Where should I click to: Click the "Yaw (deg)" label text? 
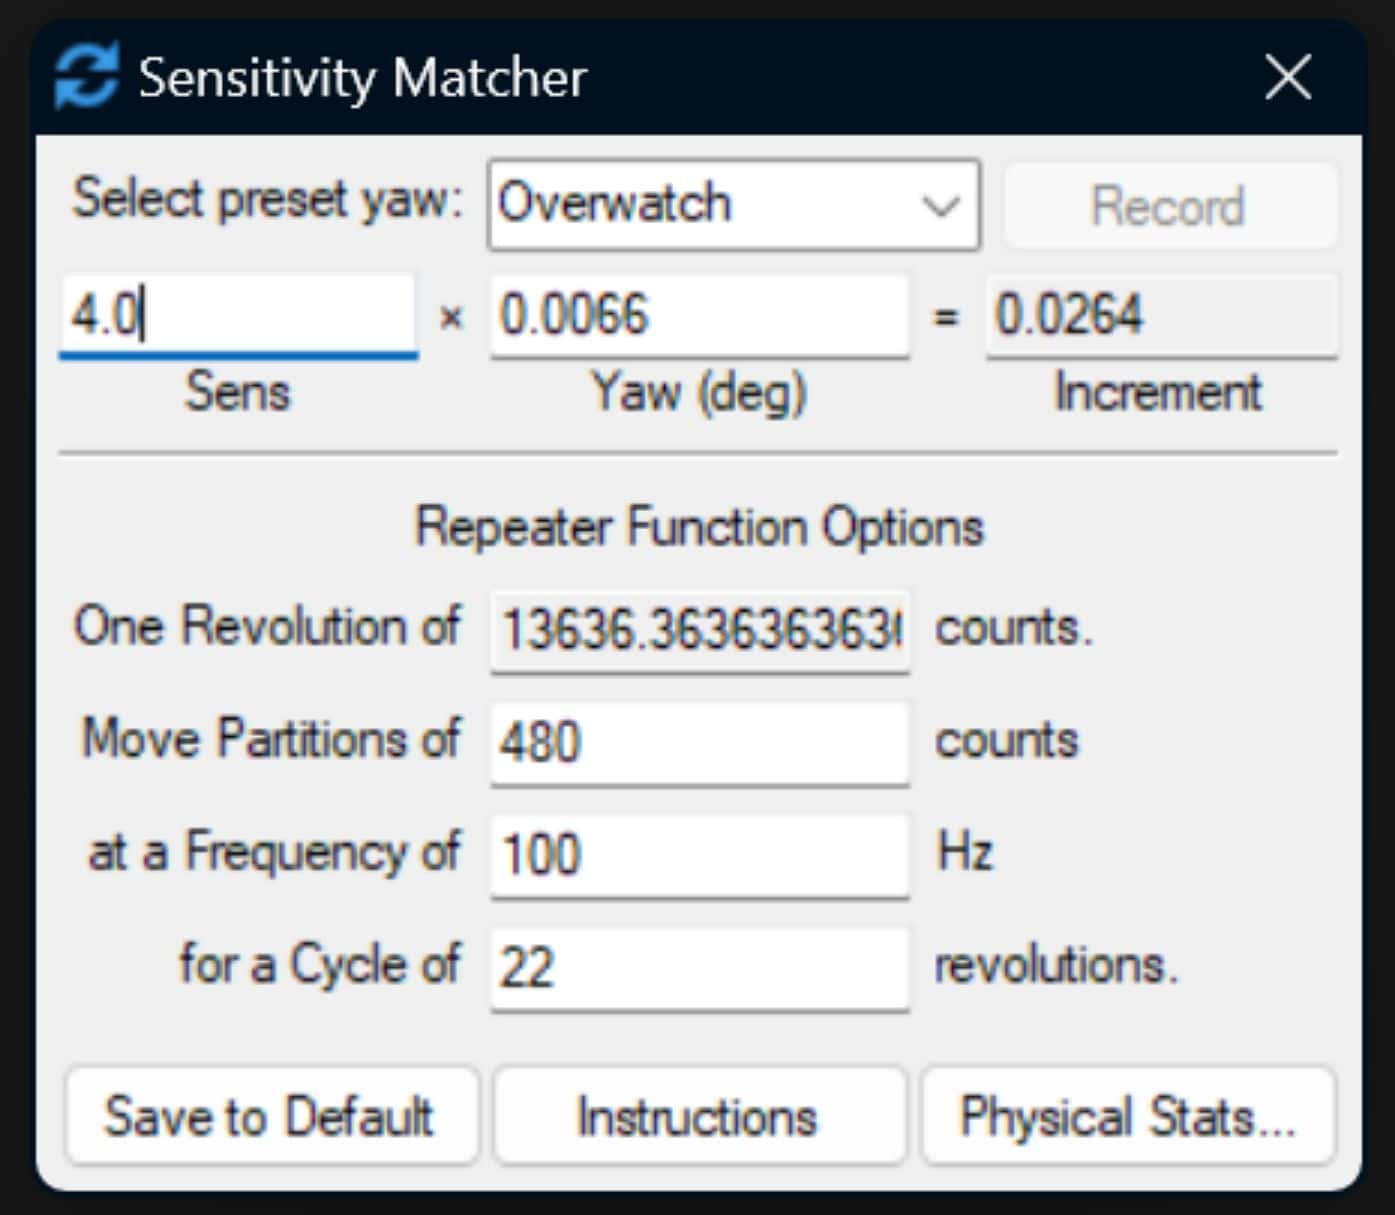click(x=699, y=391)
